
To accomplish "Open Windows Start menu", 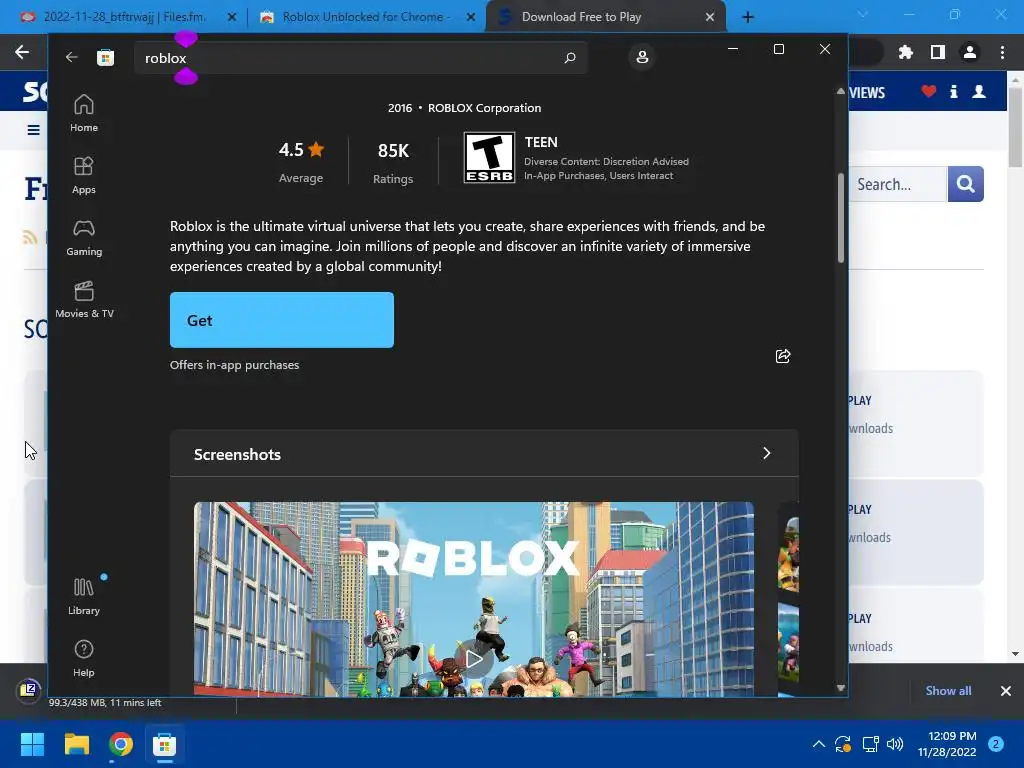I will (32, 744).
